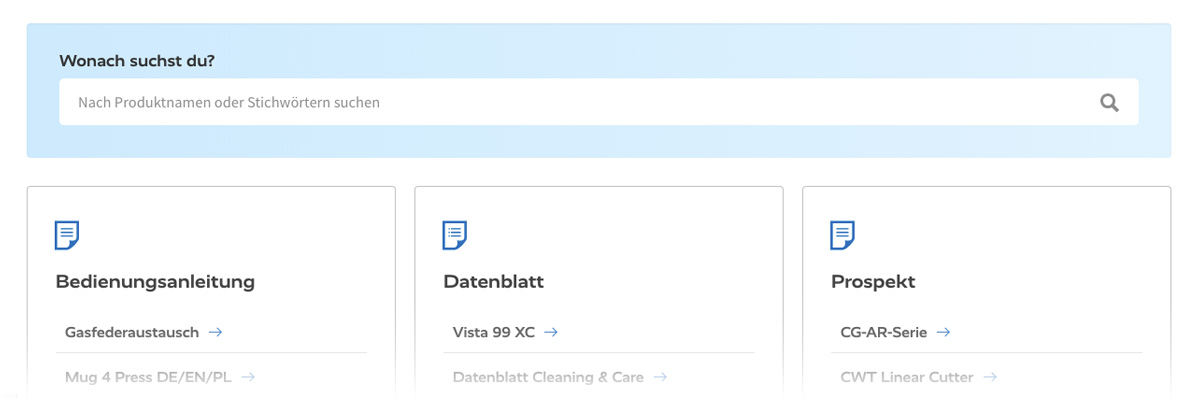Image resolution: width=1200 pixels, height=400 pixels.
Task: Open Datenblatt Cleaning & Care link
Action: pos(548,377)
